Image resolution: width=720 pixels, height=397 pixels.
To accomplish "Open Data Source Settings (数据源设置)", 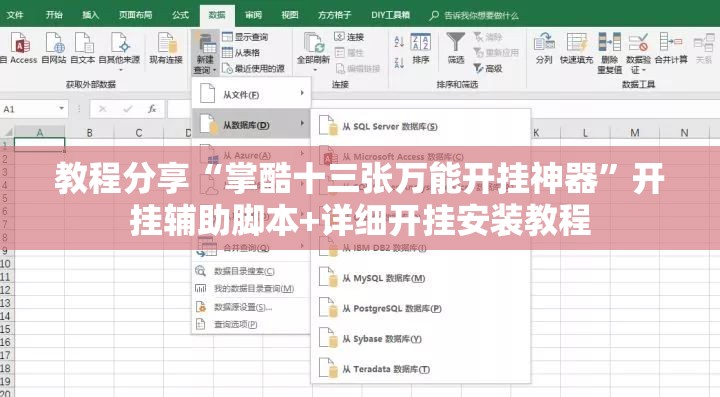I will click(251, 307).
